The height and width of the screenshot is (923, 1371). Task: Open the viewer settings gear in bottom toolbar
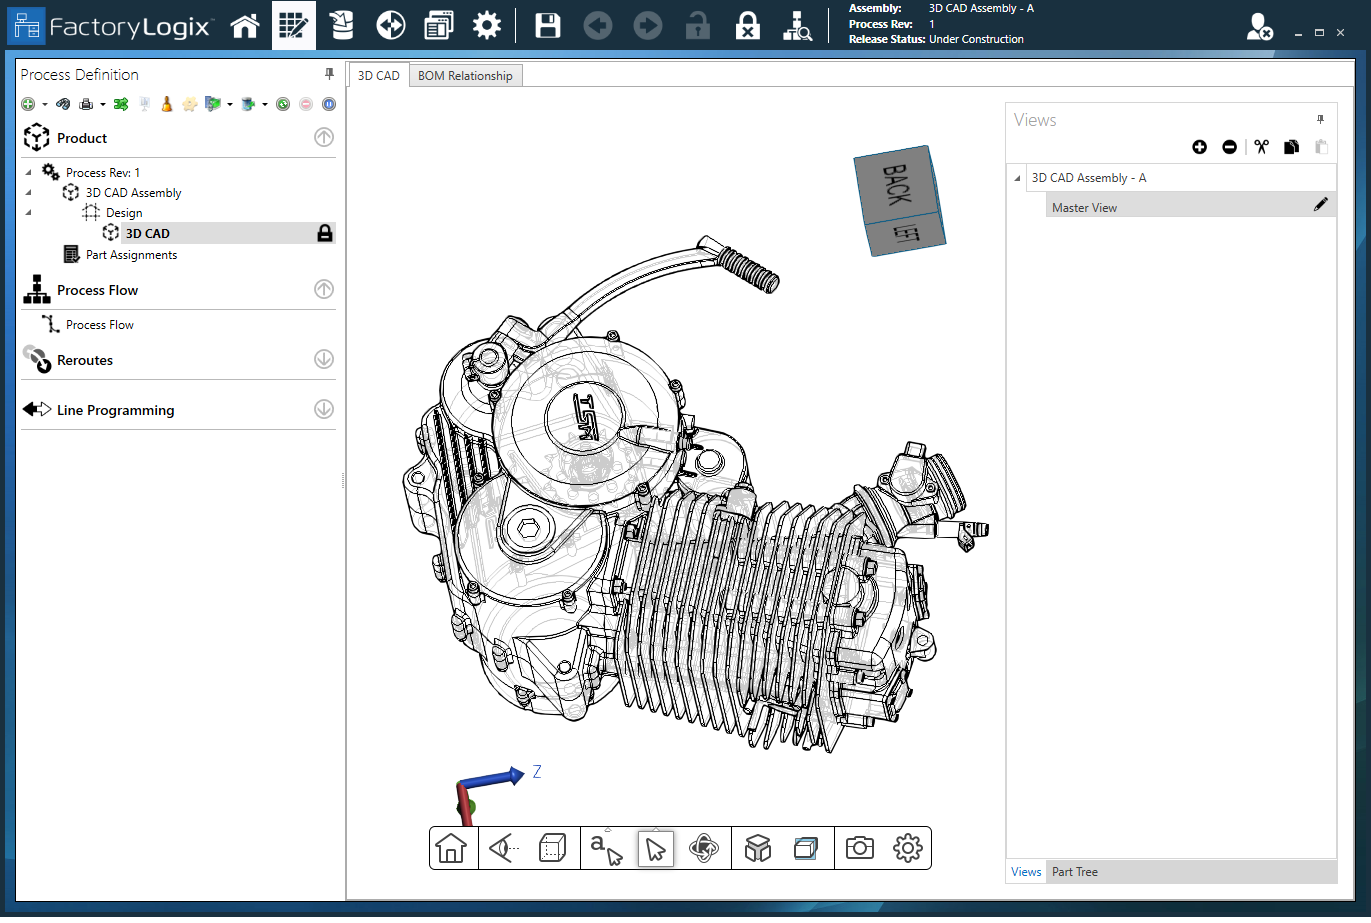click(907, 849)
